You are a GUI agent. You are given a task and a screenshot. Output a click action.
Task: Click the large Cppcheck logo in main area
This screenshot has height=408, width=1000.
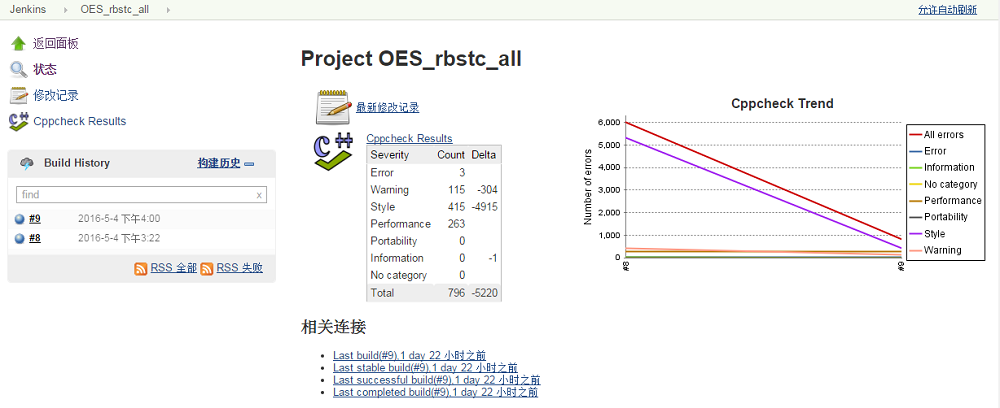tap(334, 151)
